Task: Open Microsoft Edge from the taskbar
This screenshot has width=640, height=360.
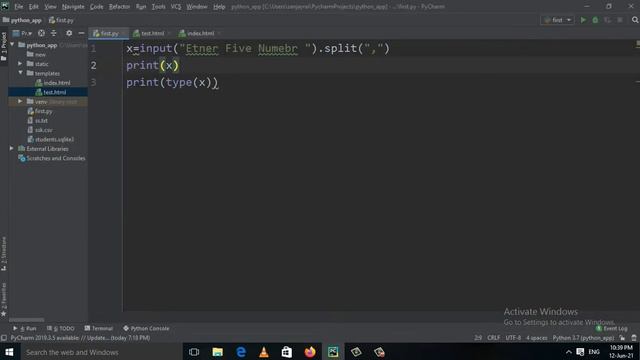Action: pos(241,352)
